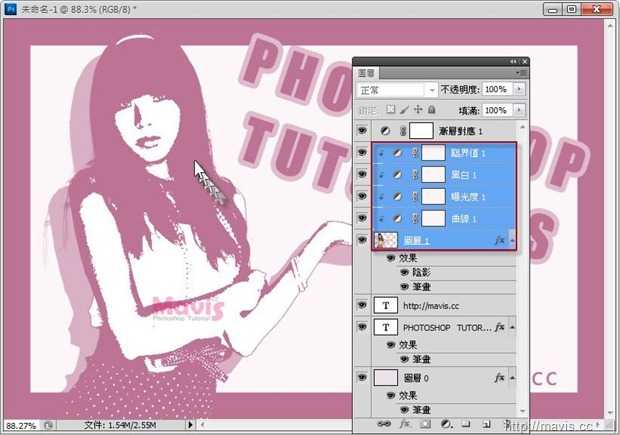Click color thumbnail of 圖層 0 layer
This screenshot has height=435, width=620.
386,378
